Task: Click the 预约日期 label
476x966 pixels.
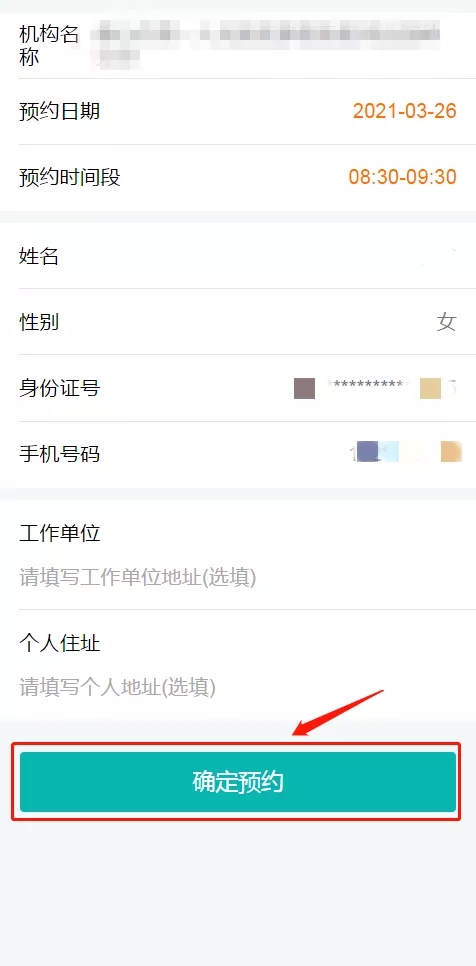Action: point(59,112)
